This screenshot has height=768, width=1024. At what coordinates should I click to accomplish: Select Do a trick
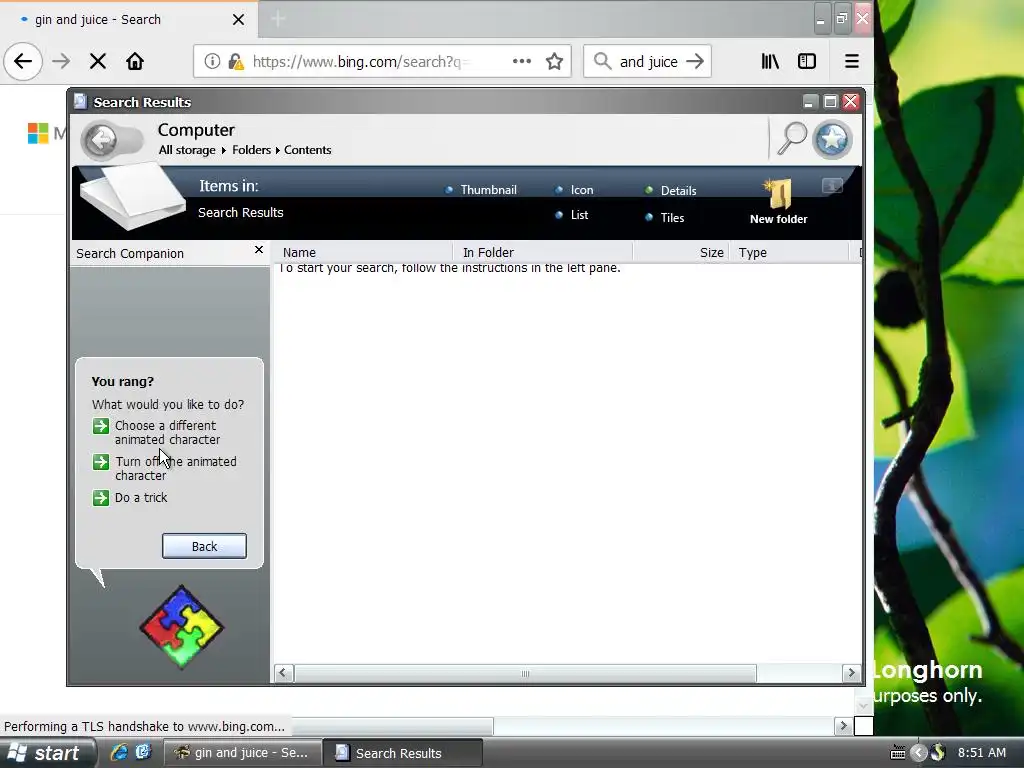tap(130, 498)
